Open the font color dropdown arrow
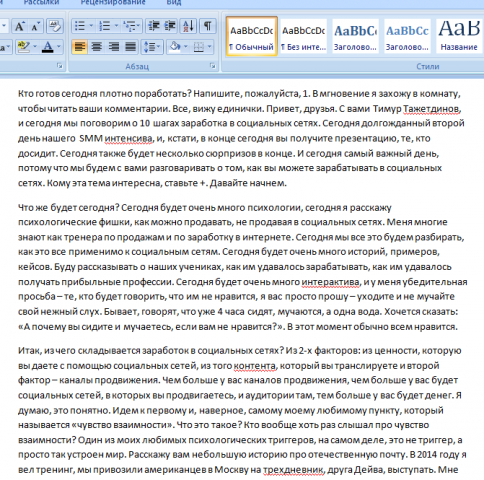484x480 pixels. 59,47
